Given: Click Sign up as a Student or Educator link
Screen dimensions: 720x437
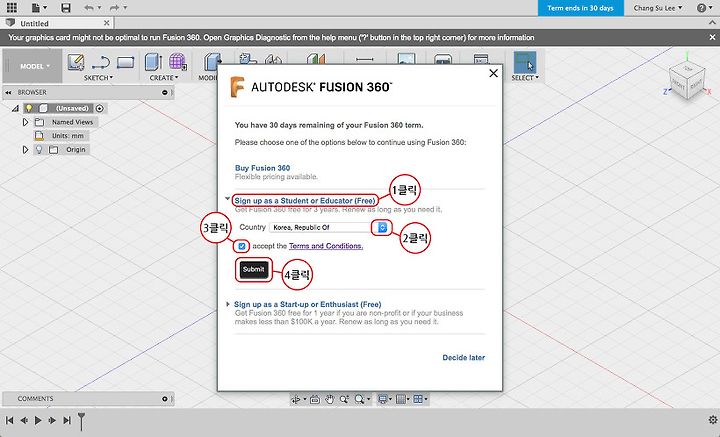Looking at the screenshot, I should click(305, 201).
